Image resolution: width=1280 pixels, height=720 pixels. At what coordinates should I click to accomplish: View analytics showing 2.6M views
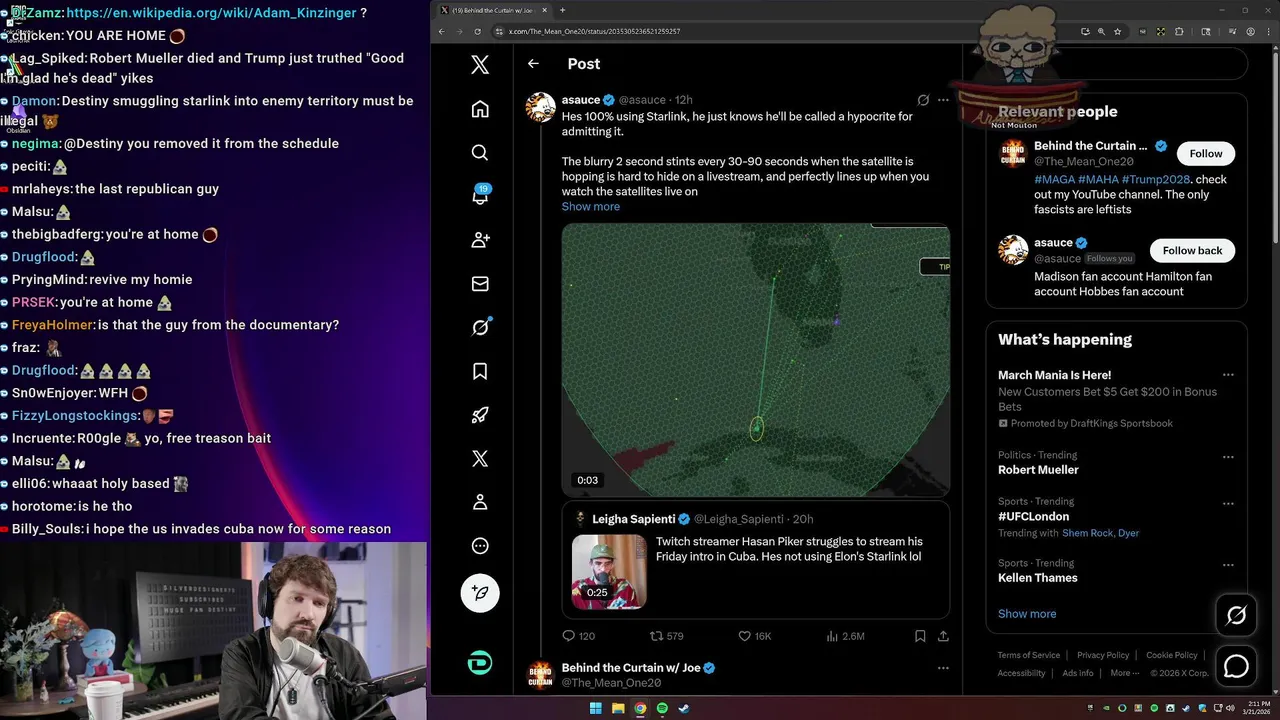(845, 636)
